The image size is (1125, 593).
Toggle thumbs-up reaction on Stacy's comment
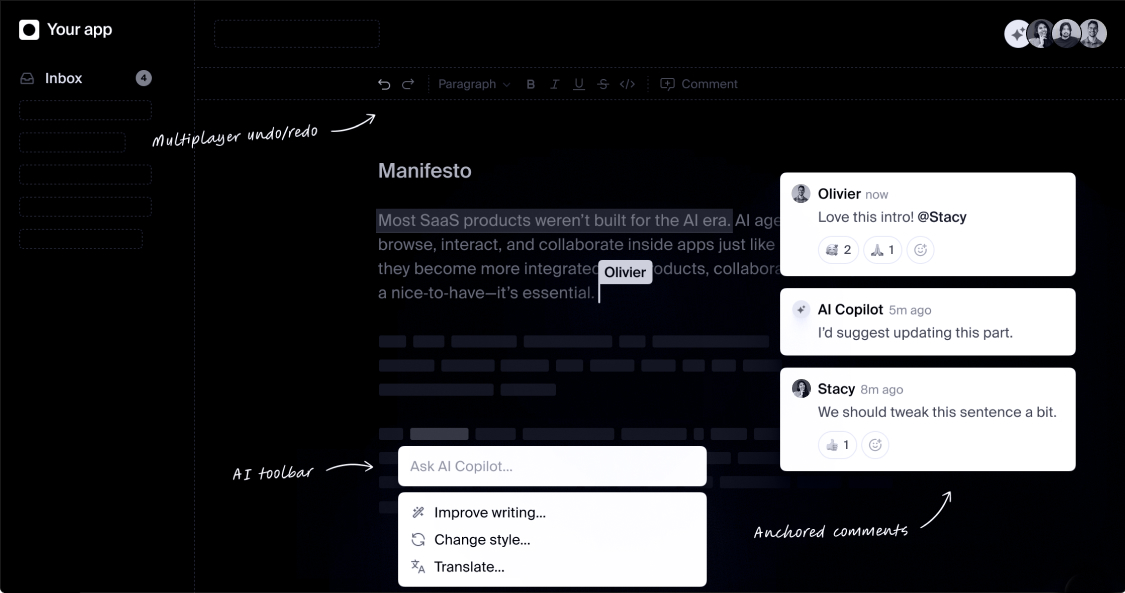(x=836, y=445)
